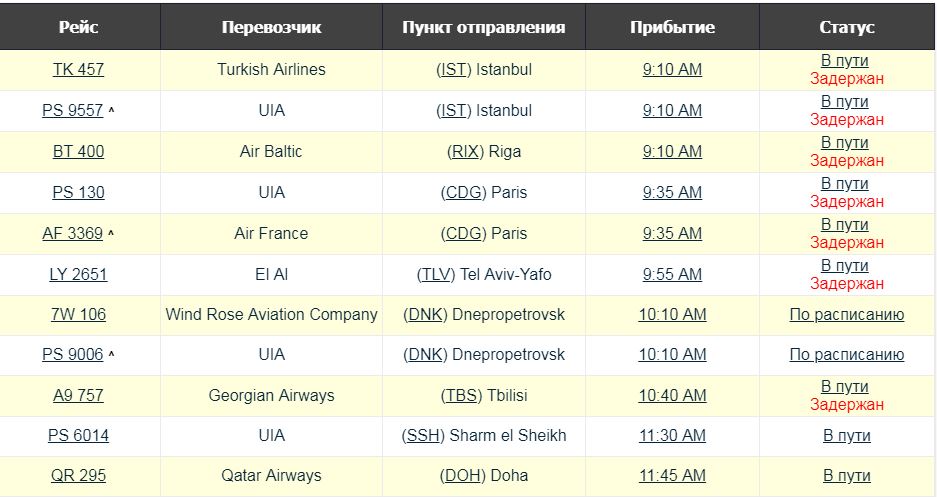Open the 11:30 AM arrival time link
This screenshot has width=937, height=497.
672,435
